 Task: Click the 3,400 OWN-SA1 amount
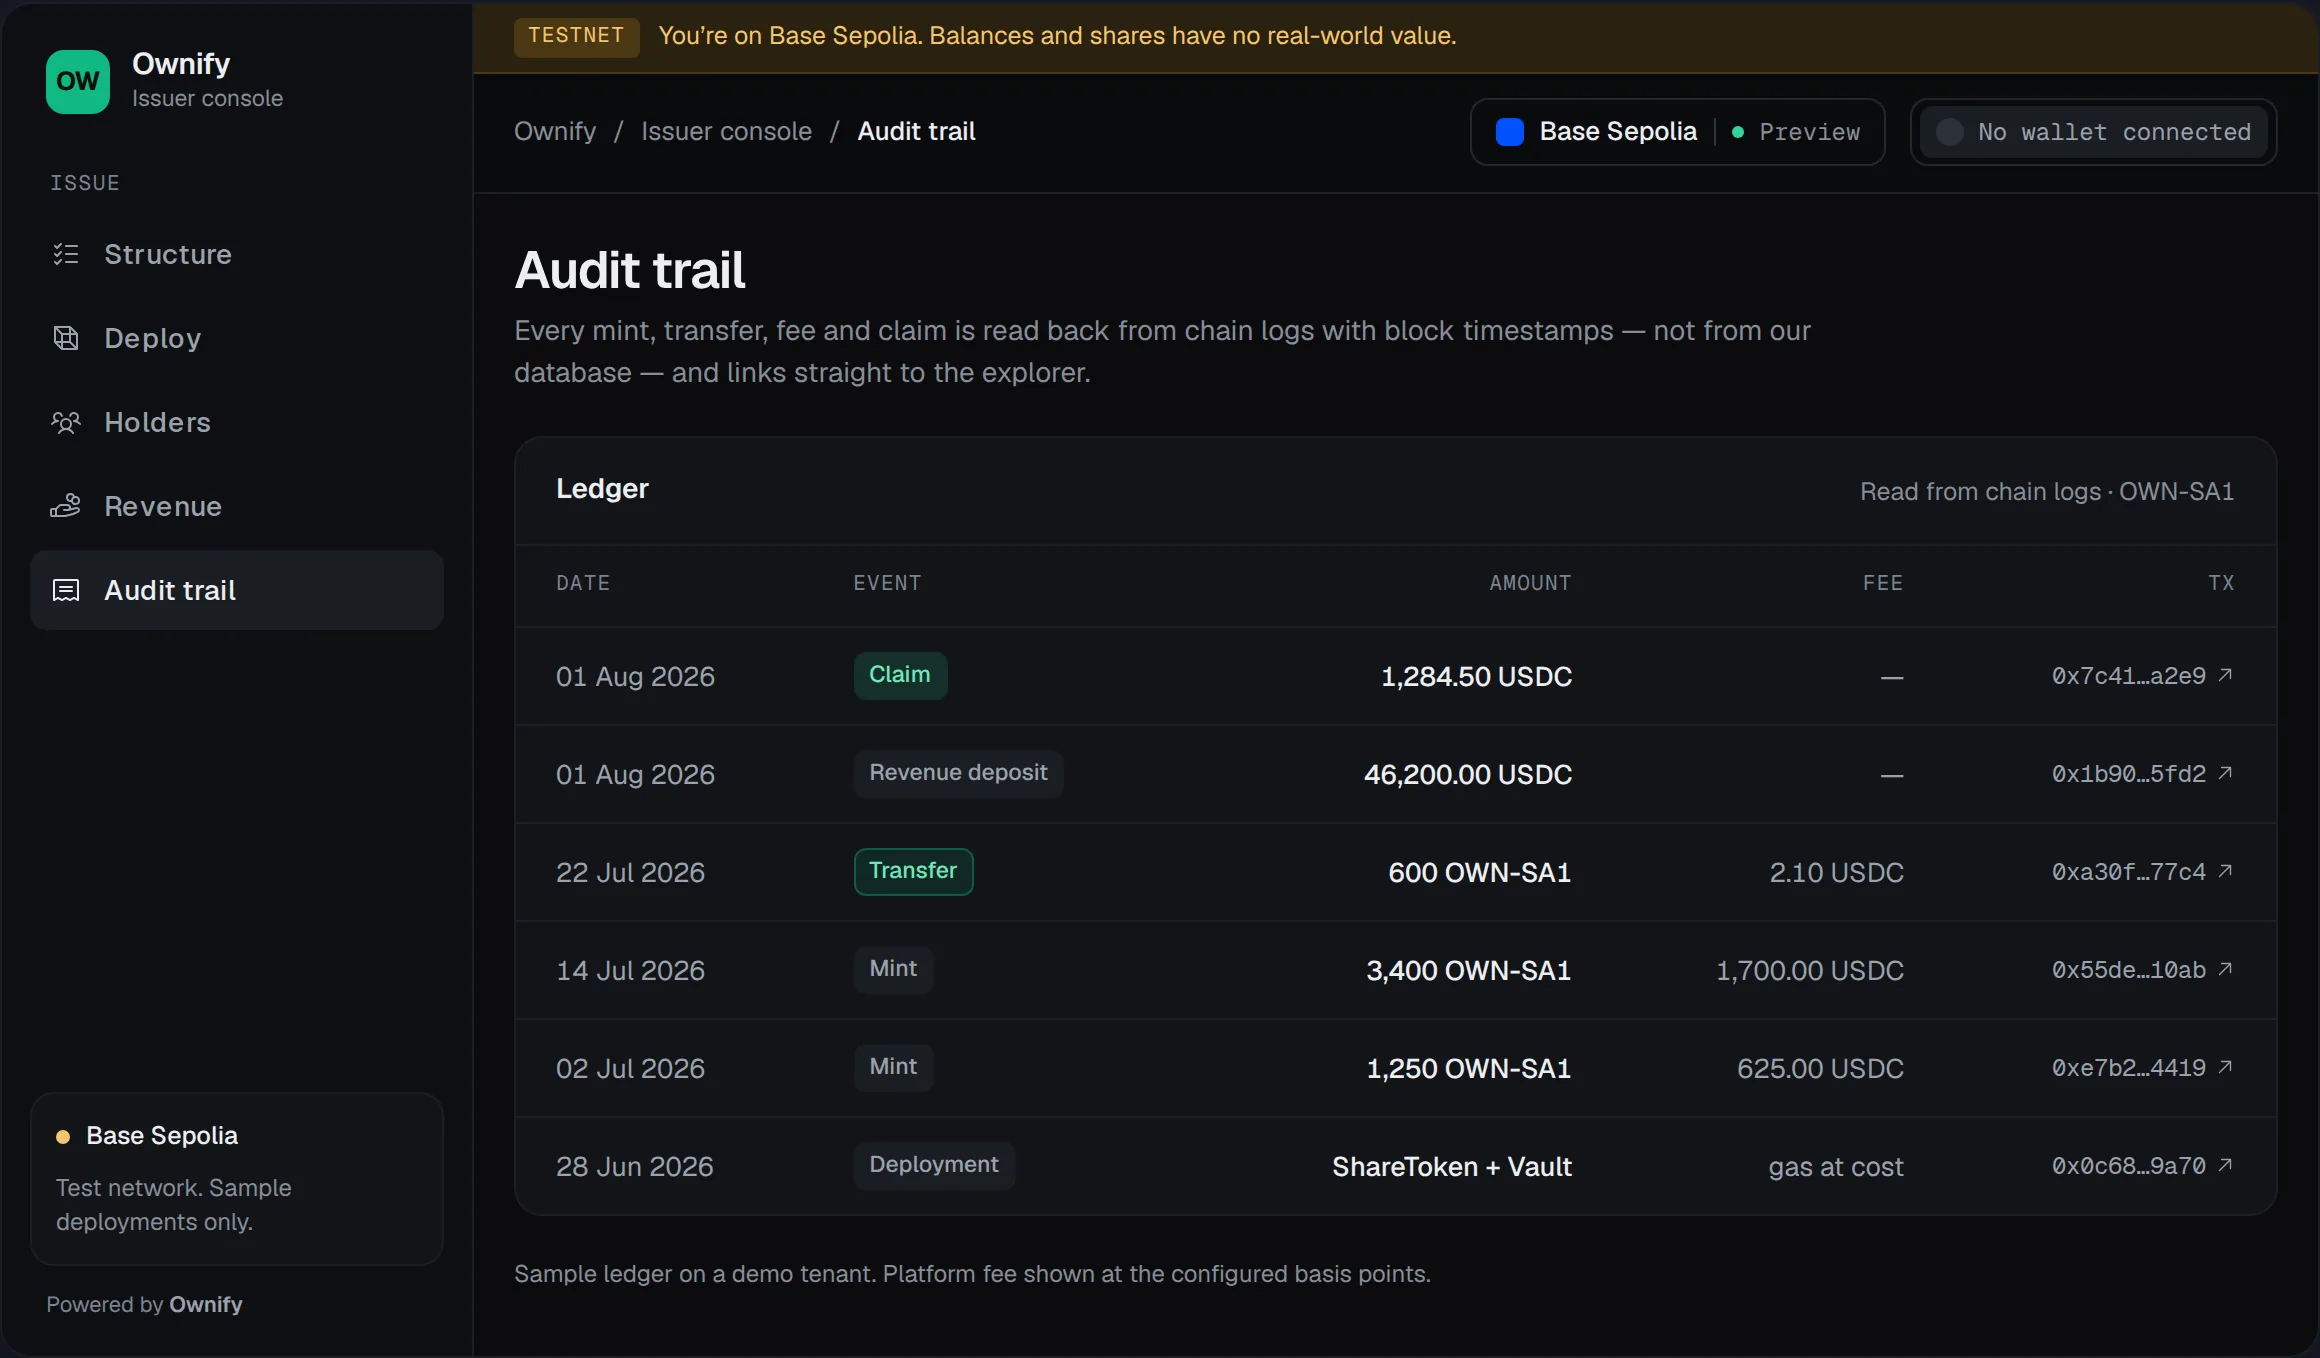(1469, 970)
